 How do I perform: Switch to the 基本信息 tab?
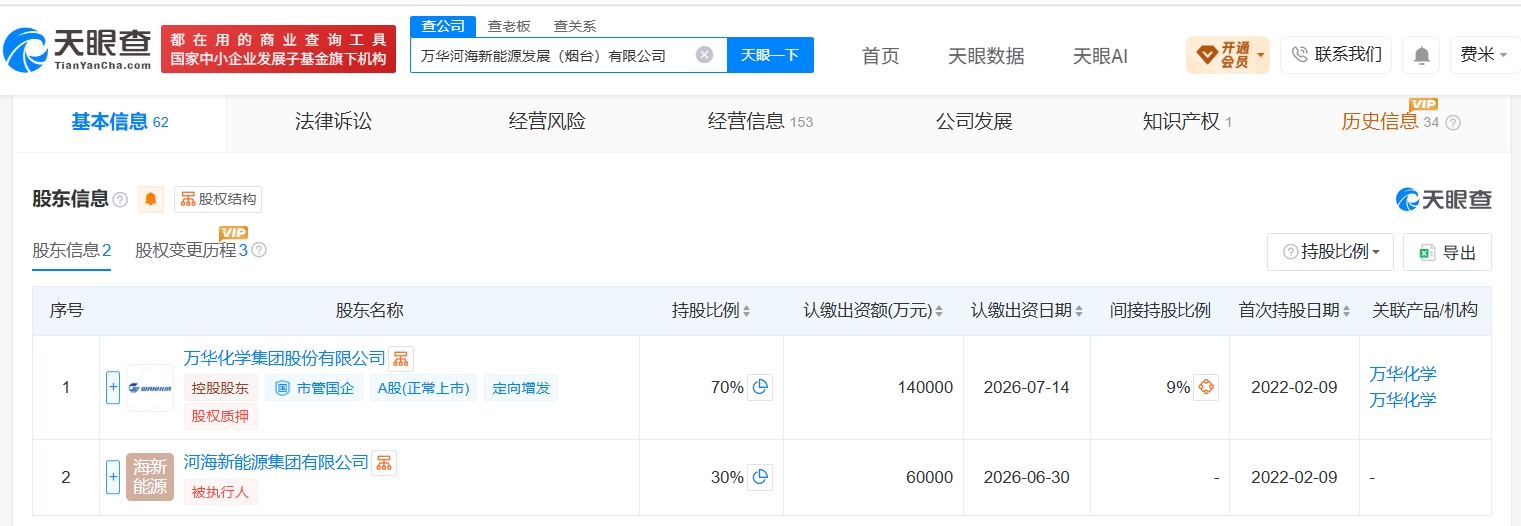119,122
